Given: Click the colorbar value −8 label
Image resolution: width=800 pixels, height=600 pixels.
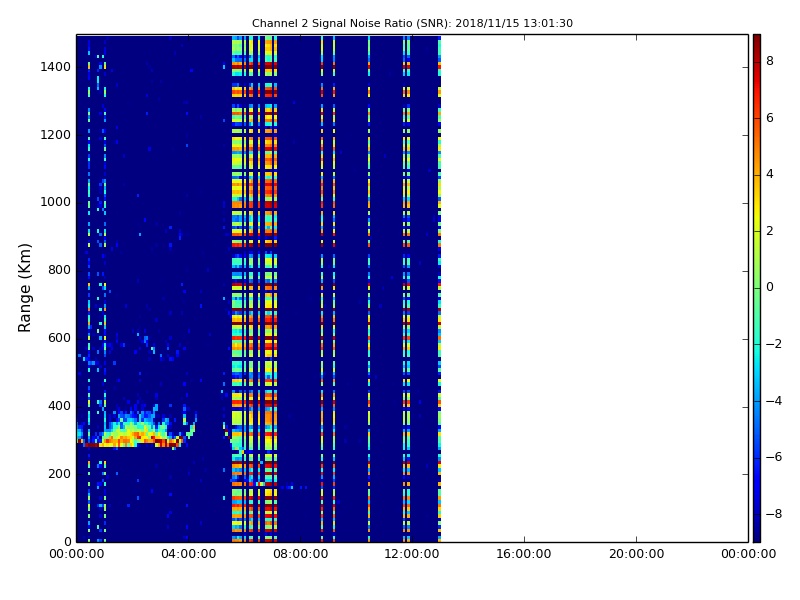Looking at the screenshot, I should coord(773,514).
